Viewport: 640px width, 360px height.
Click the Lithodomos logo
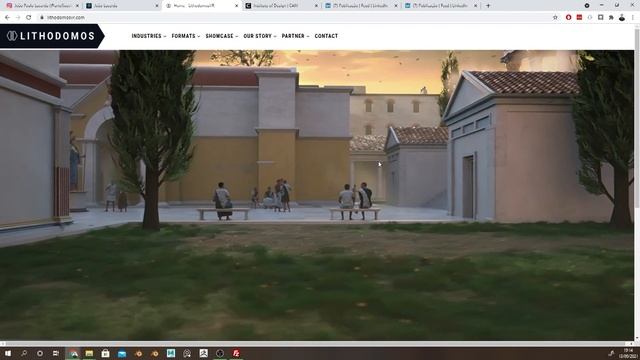pyautogui.click(x=51, y=36)
